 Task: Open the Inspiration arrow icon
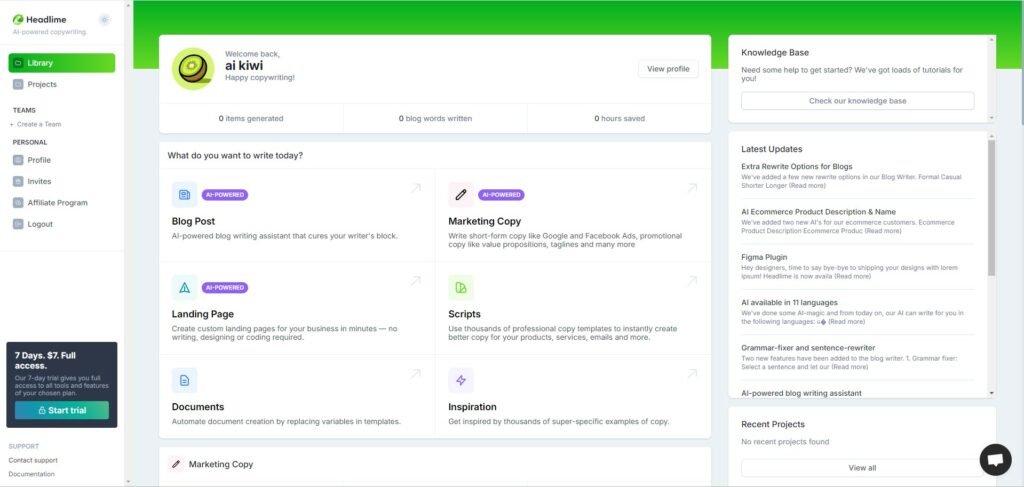(692, 373)
